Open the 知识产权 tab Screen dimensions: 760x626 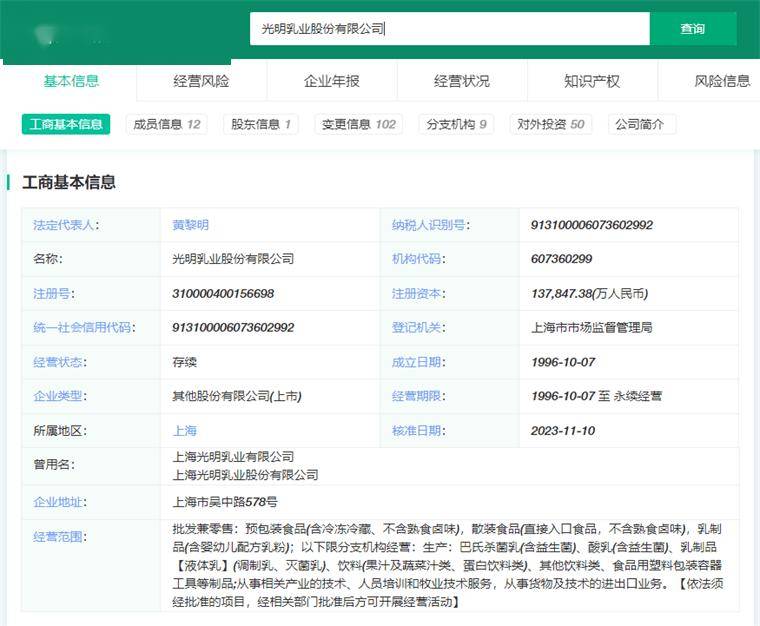[592, 81]
